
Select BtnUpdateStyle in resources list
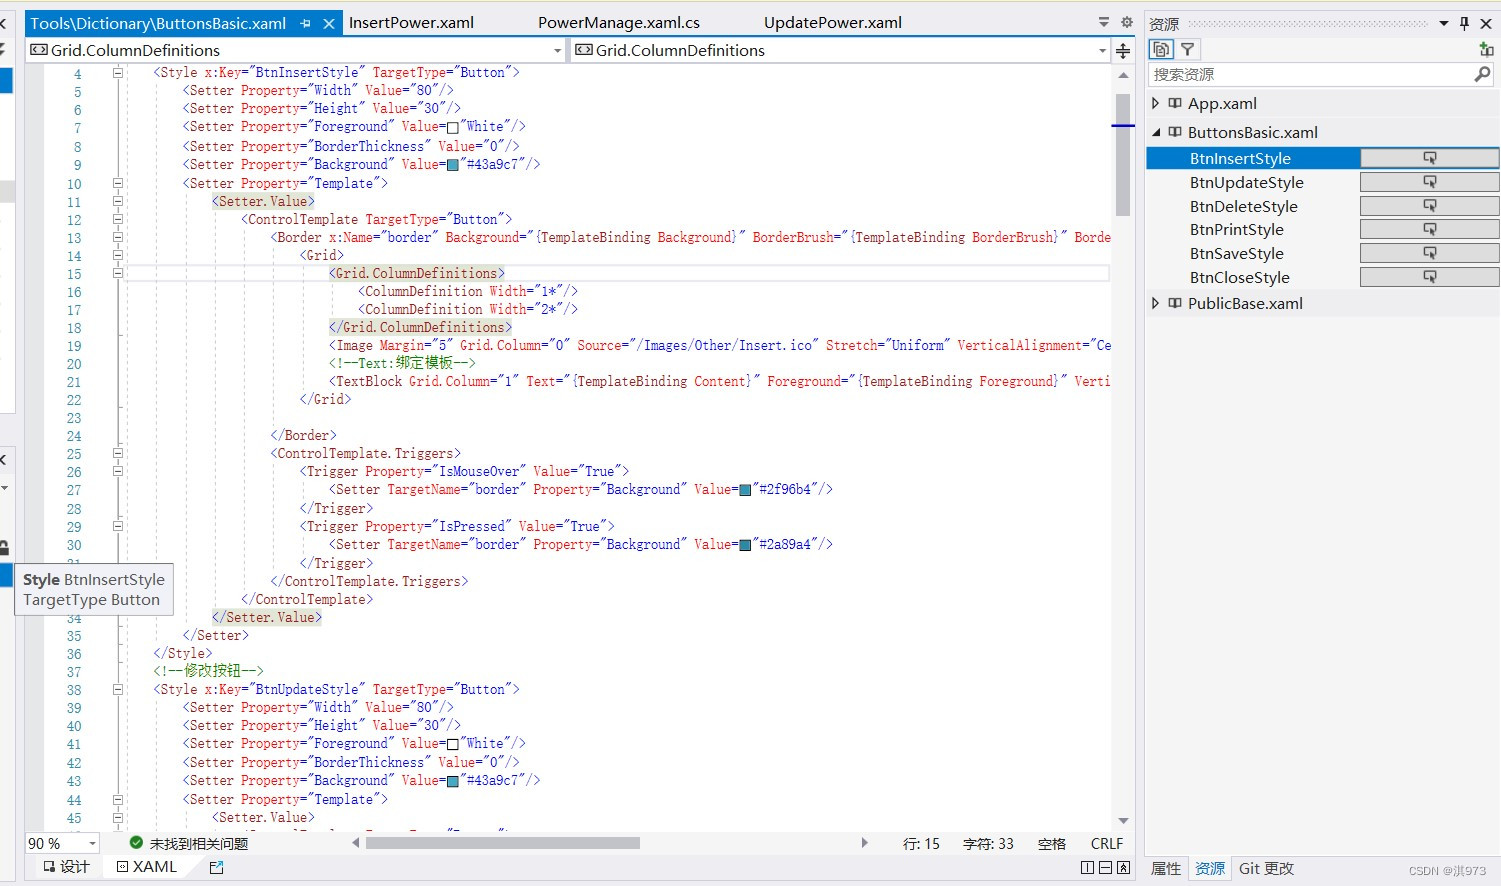1246,182
